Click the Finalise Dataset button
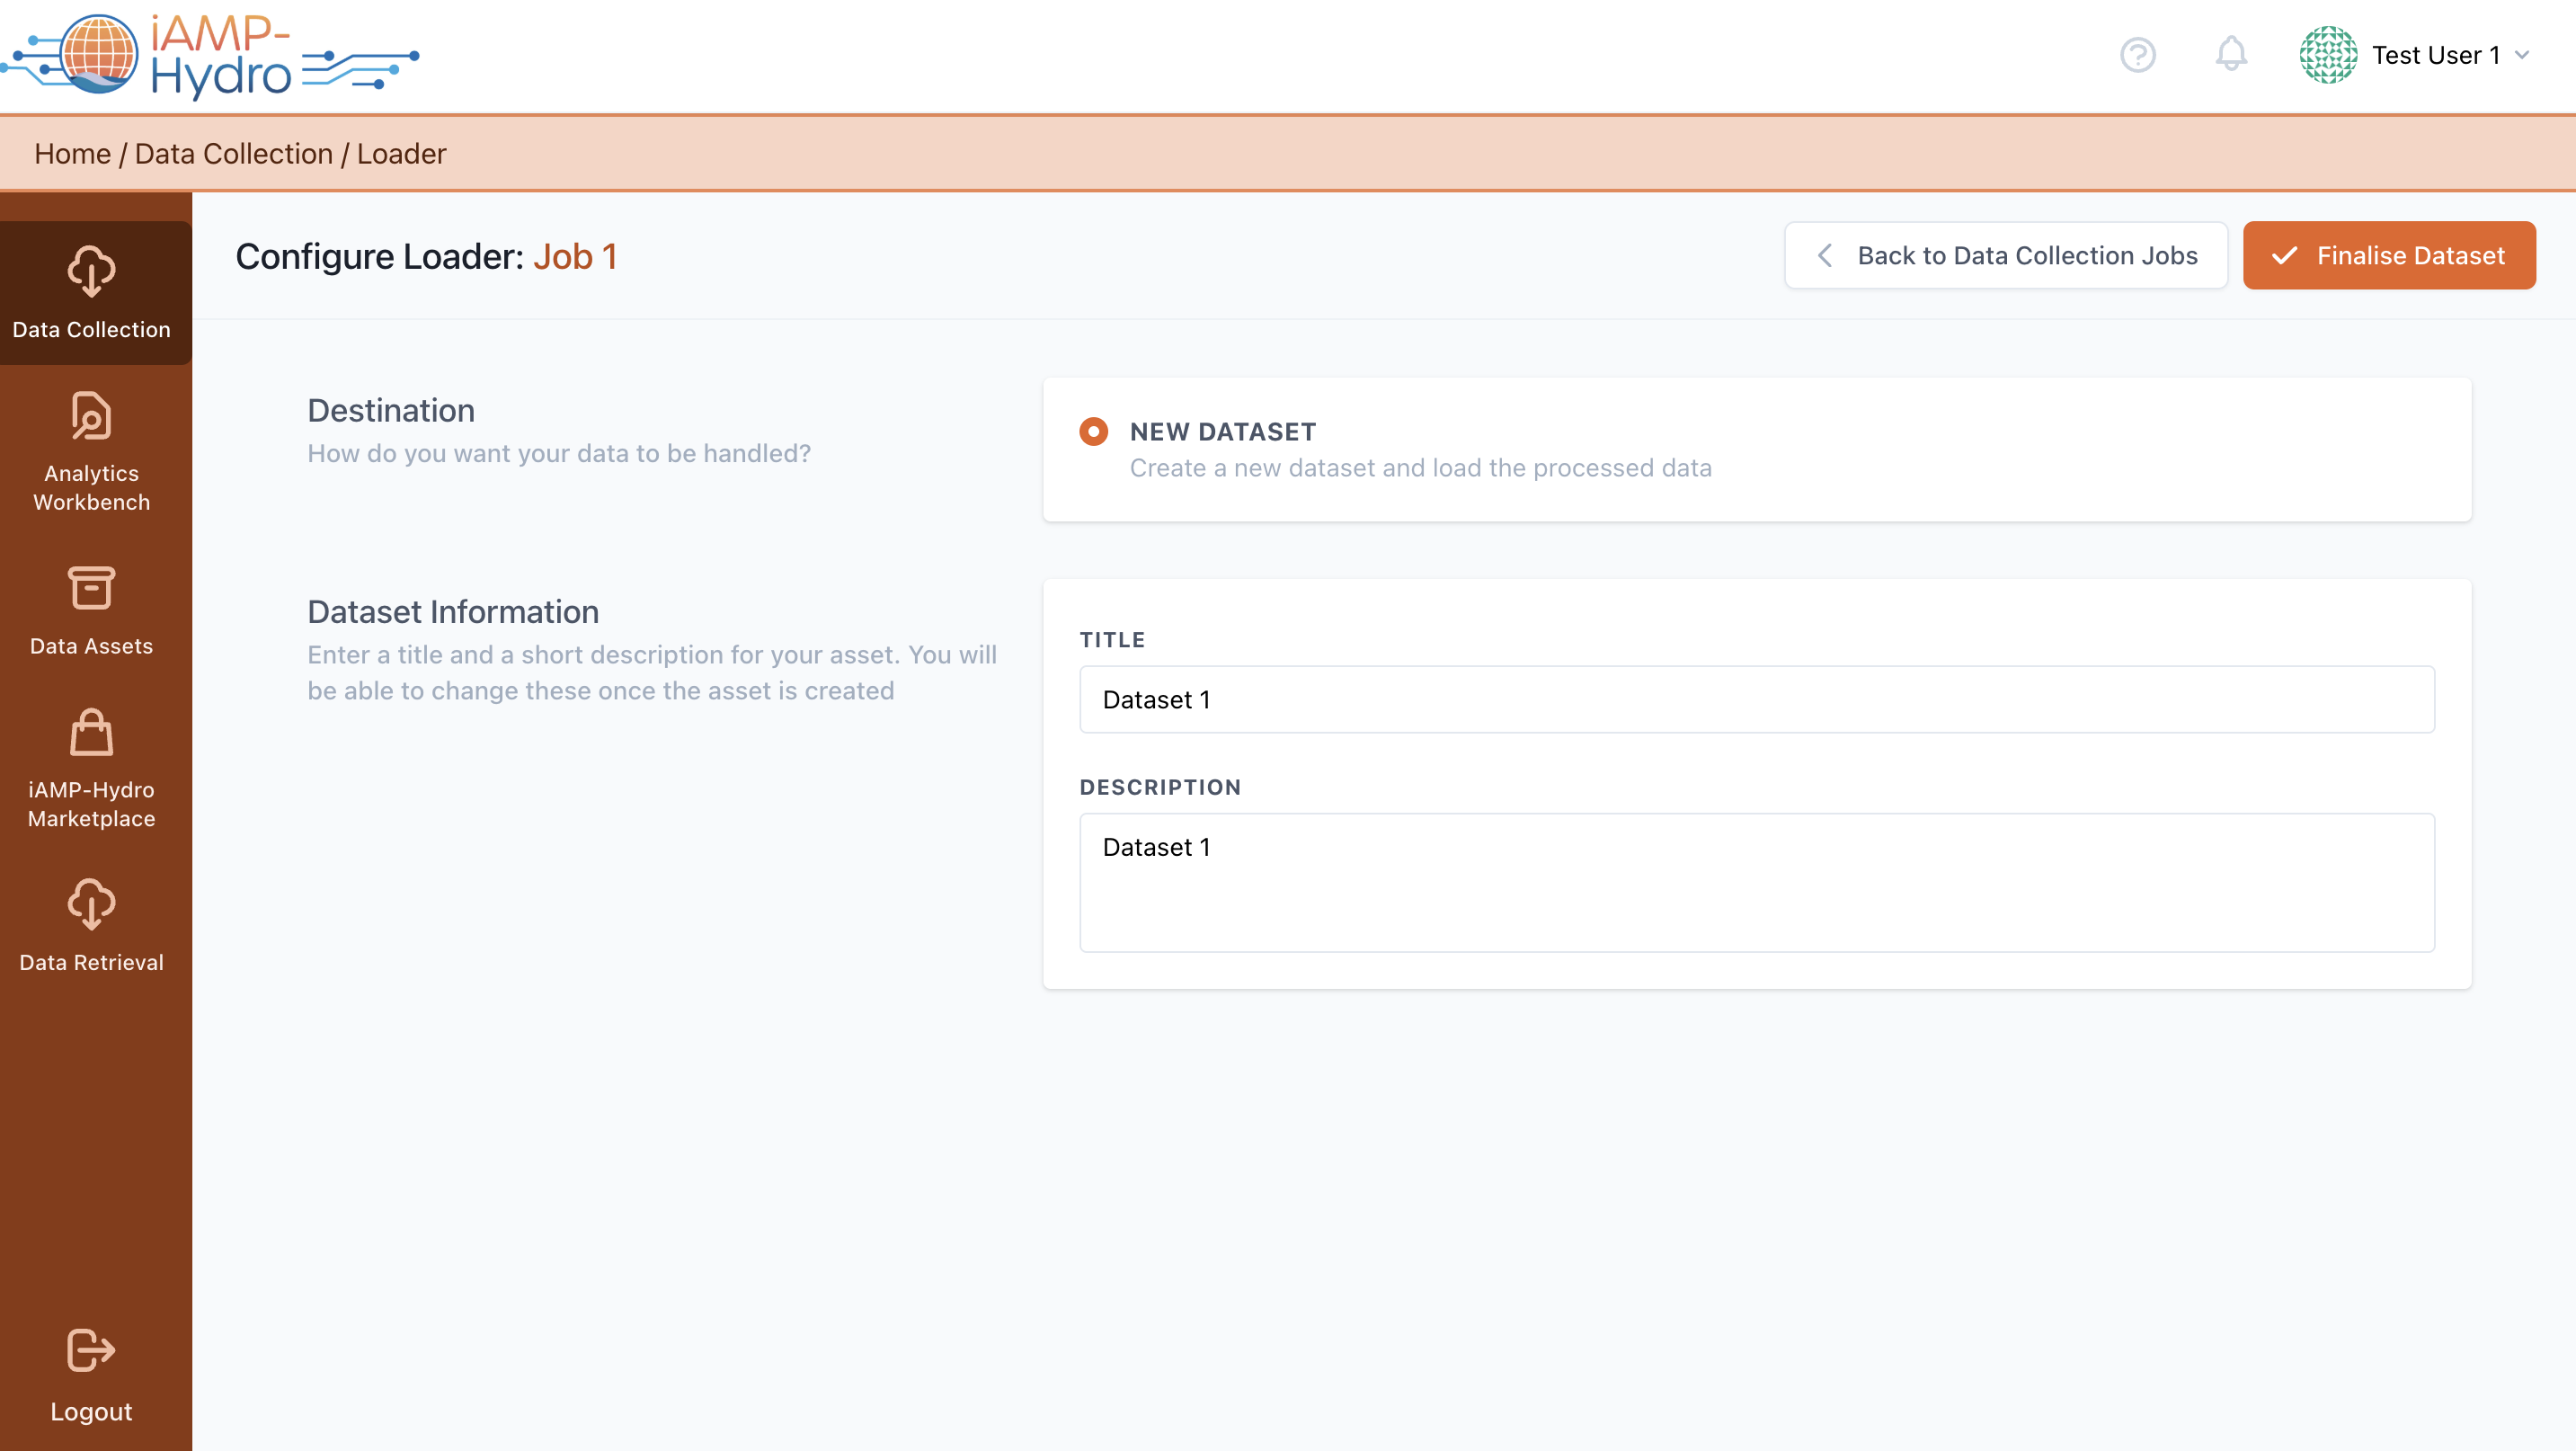This screenshot has width=2576, height=1451. tap(2388, 256)
